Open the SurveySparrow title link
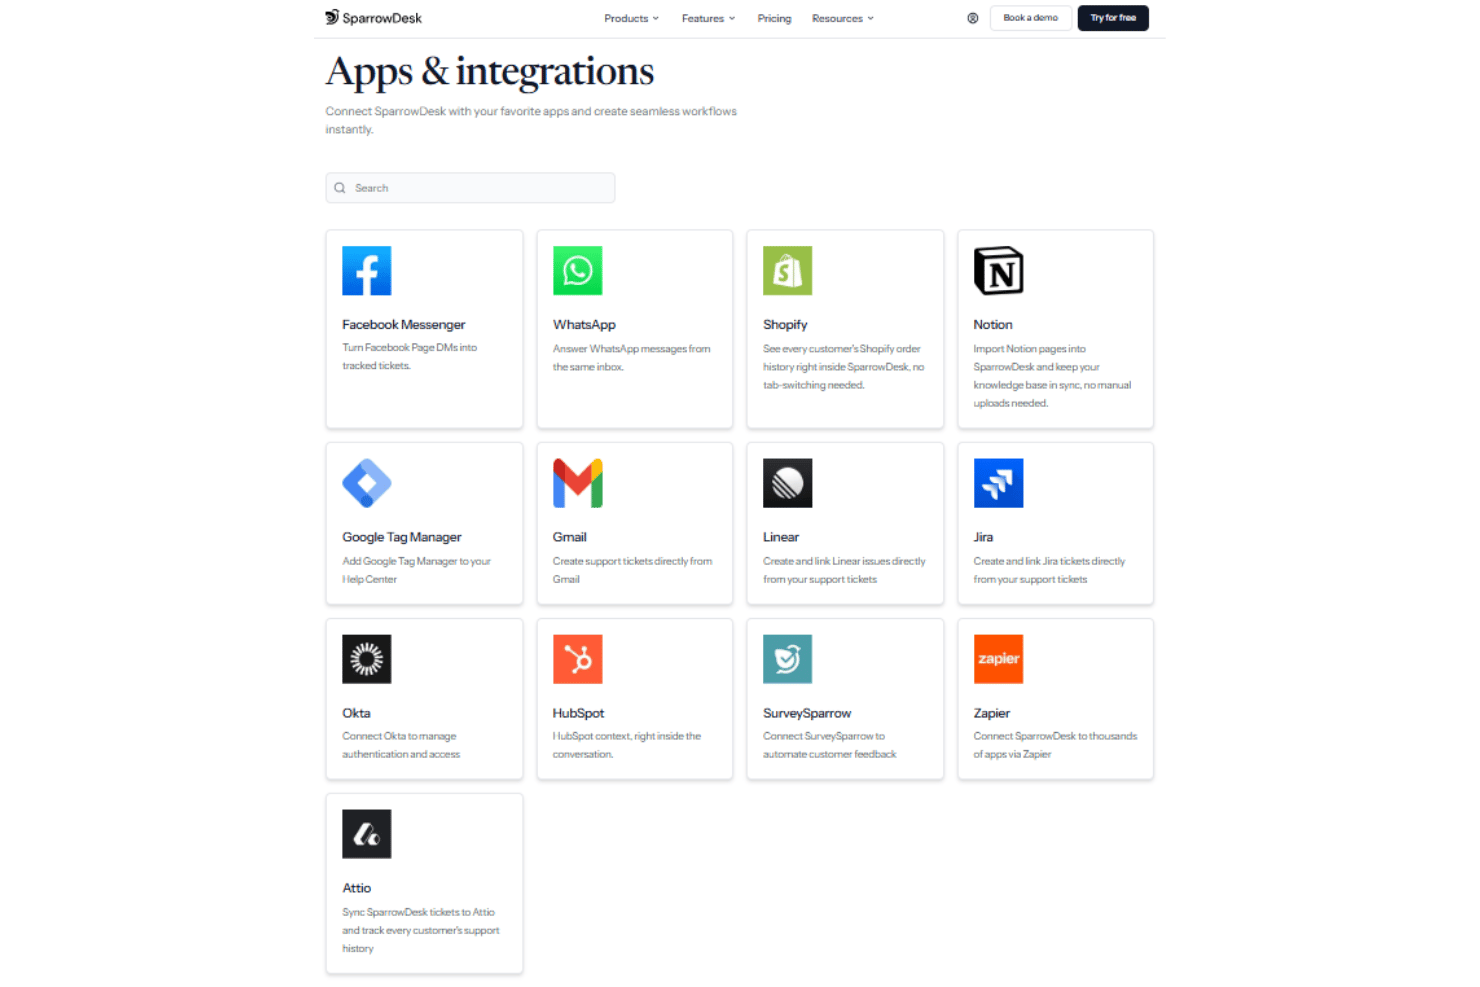 pos(807,713)
